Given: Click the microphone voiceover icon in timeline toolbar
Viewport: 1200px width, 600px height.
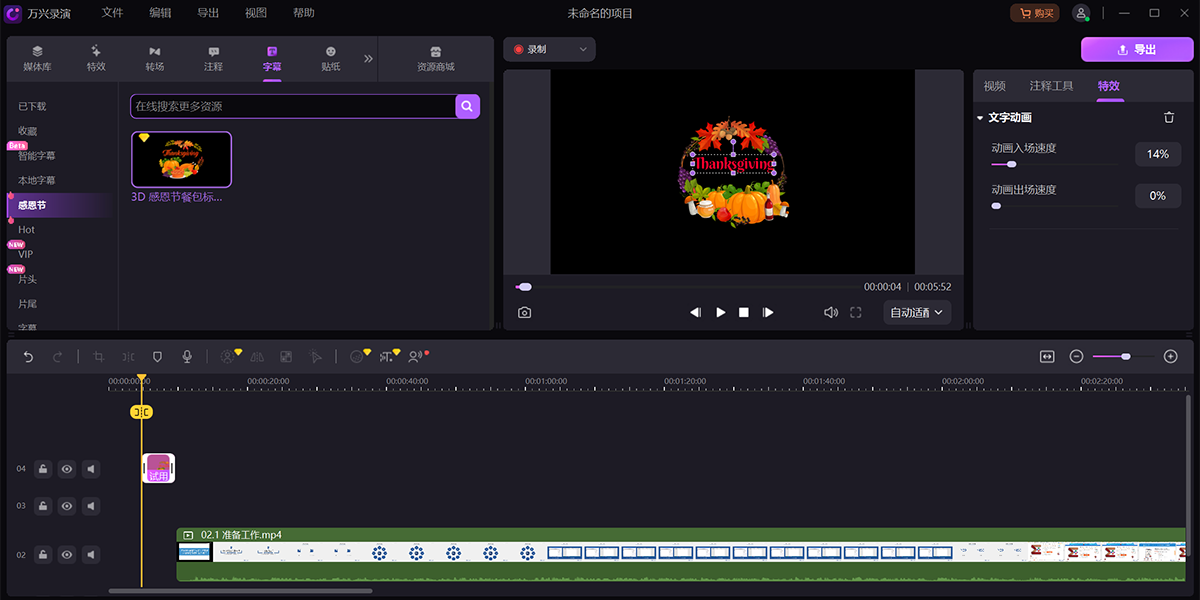Looking at the screenshot, I should tap(186, 356).
